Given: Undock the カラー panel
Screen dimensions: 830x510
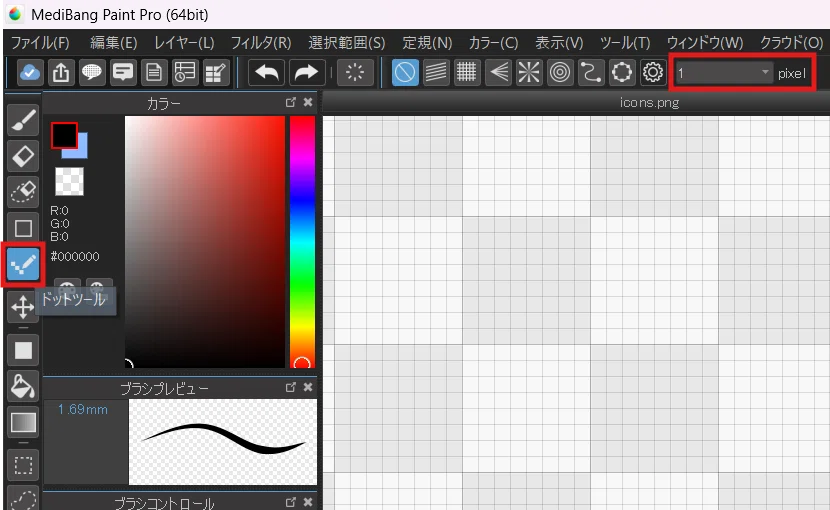Looking at the screenshot, I should [x=291, y=102].
